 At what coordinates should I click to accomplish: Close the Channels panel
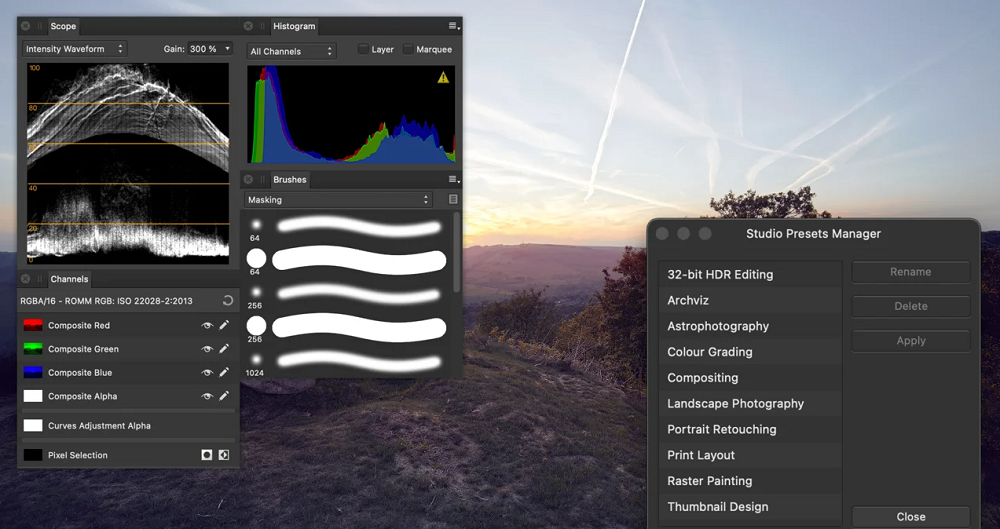click(26, 279)
